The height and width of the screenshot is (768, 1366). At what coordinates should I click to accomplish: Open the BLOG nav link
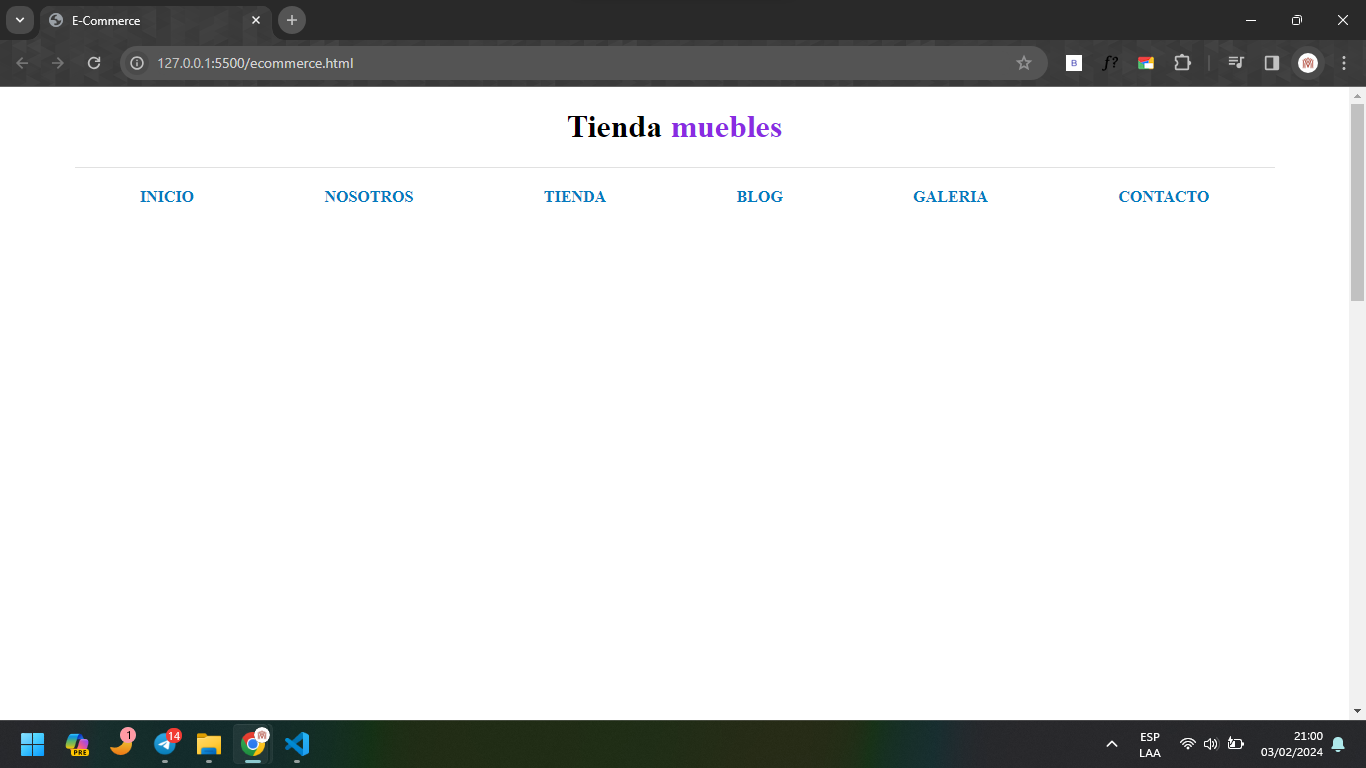[x=760, y=197]
